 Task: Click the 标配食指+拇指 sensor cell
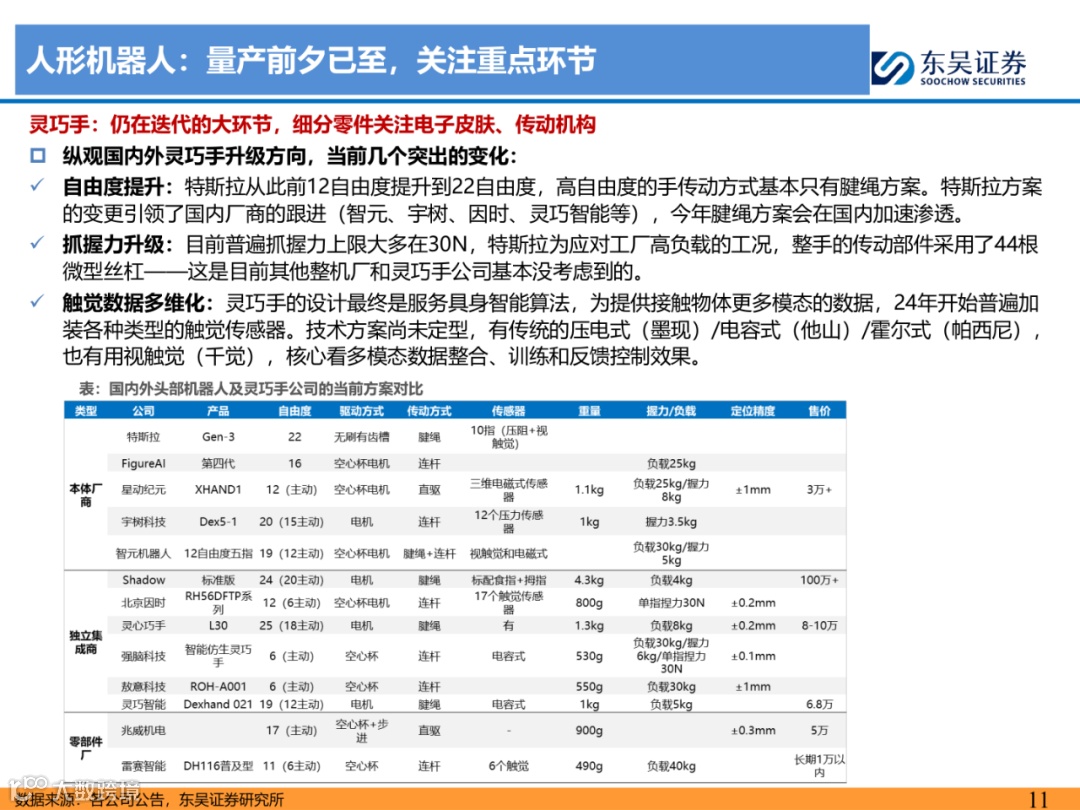pos(508,580)
